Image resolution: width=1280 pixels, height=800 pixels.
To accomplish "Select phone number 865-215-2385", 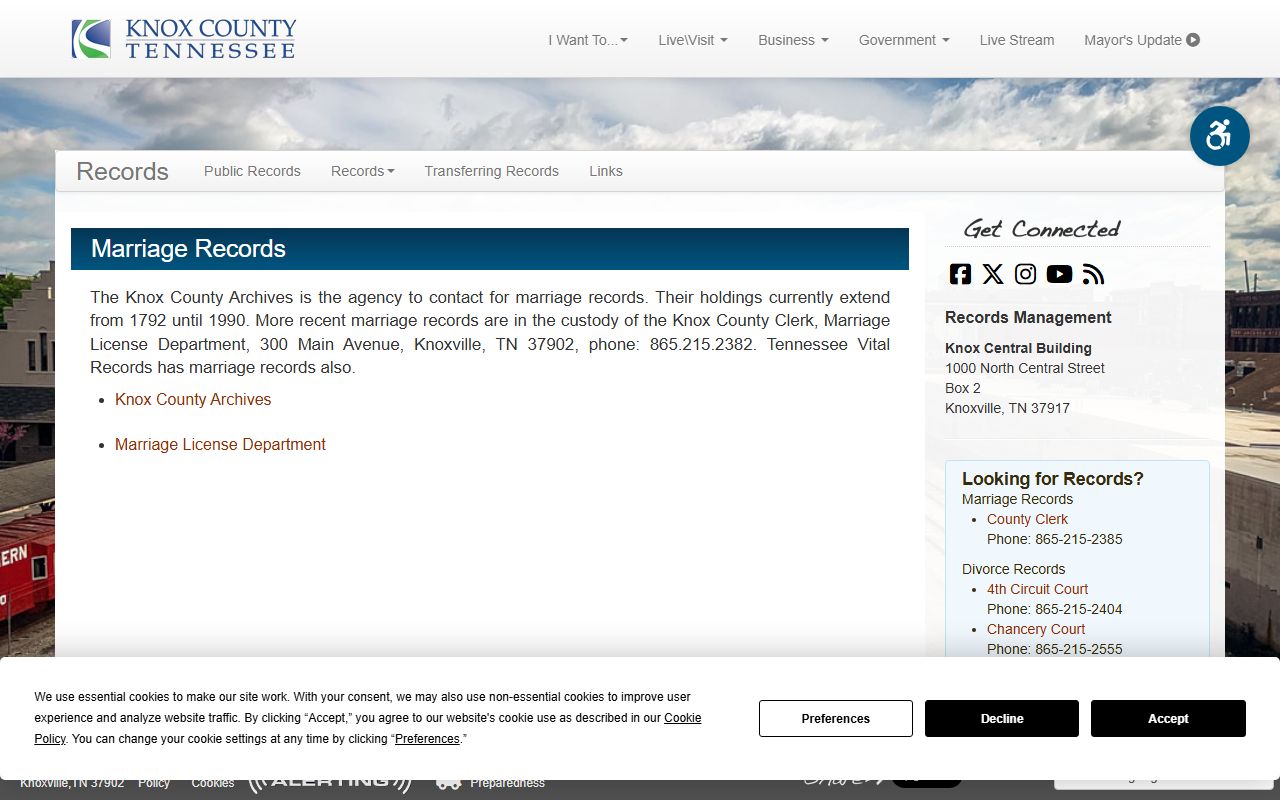I will (x=1079, y=539).
